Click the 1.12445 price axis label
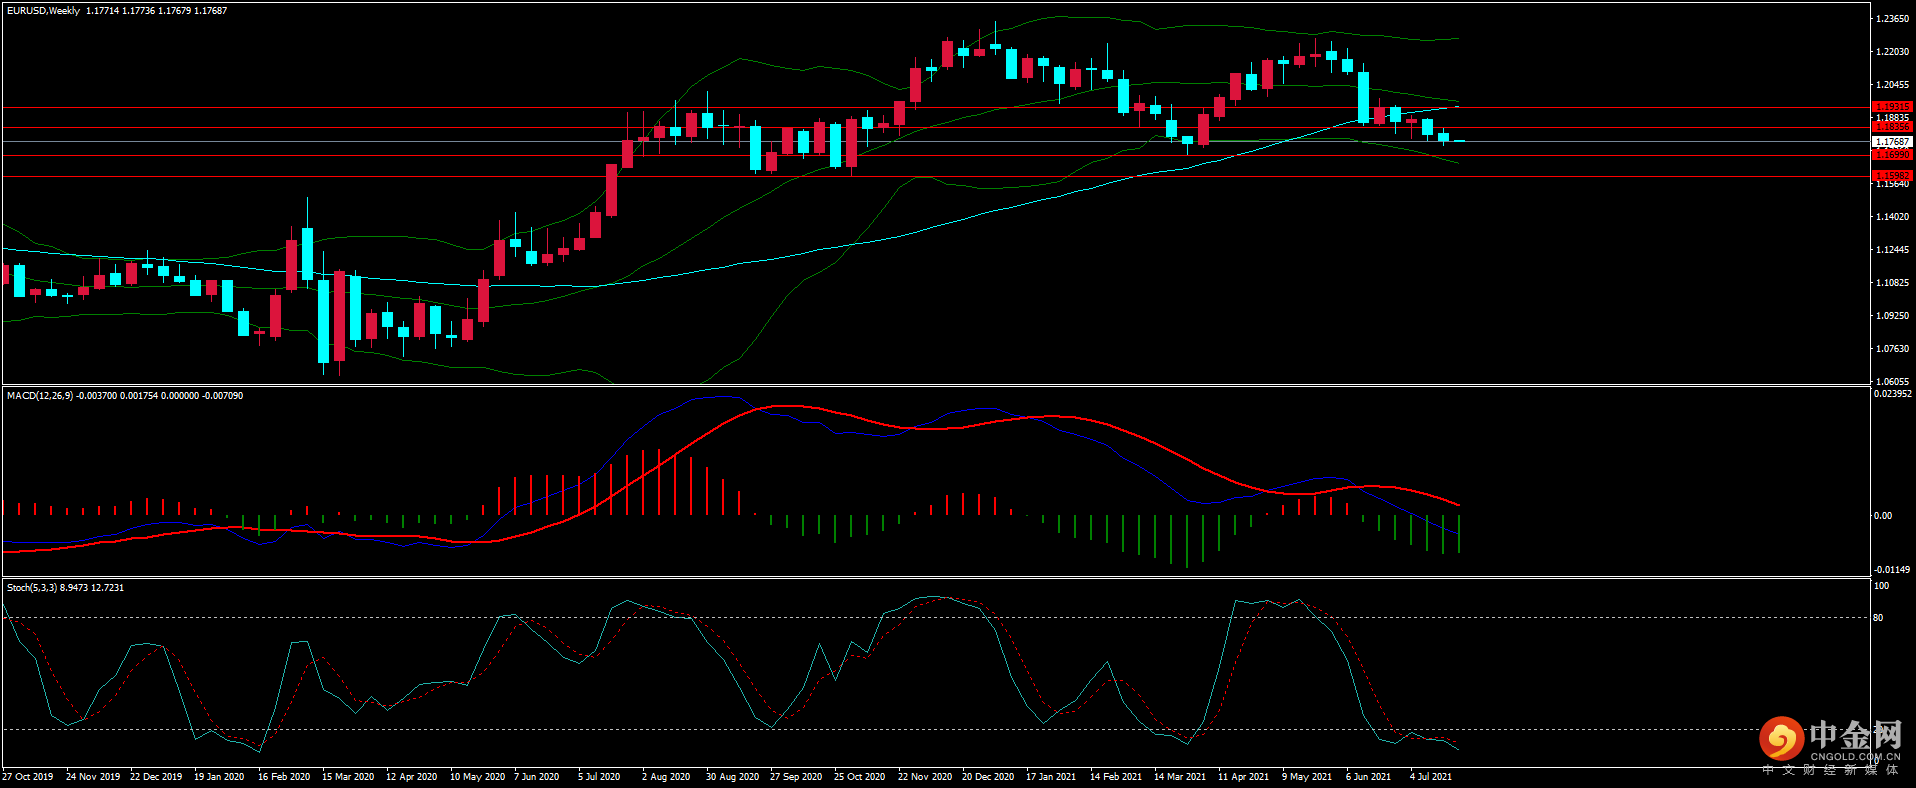1916x788 pixels. tap(1892, 250)
